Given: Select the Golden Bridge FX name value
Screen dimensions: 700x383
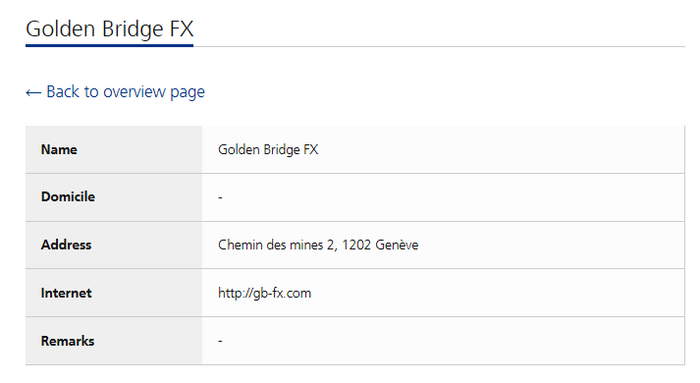Looking at the screenshot, I should [268, 150].
